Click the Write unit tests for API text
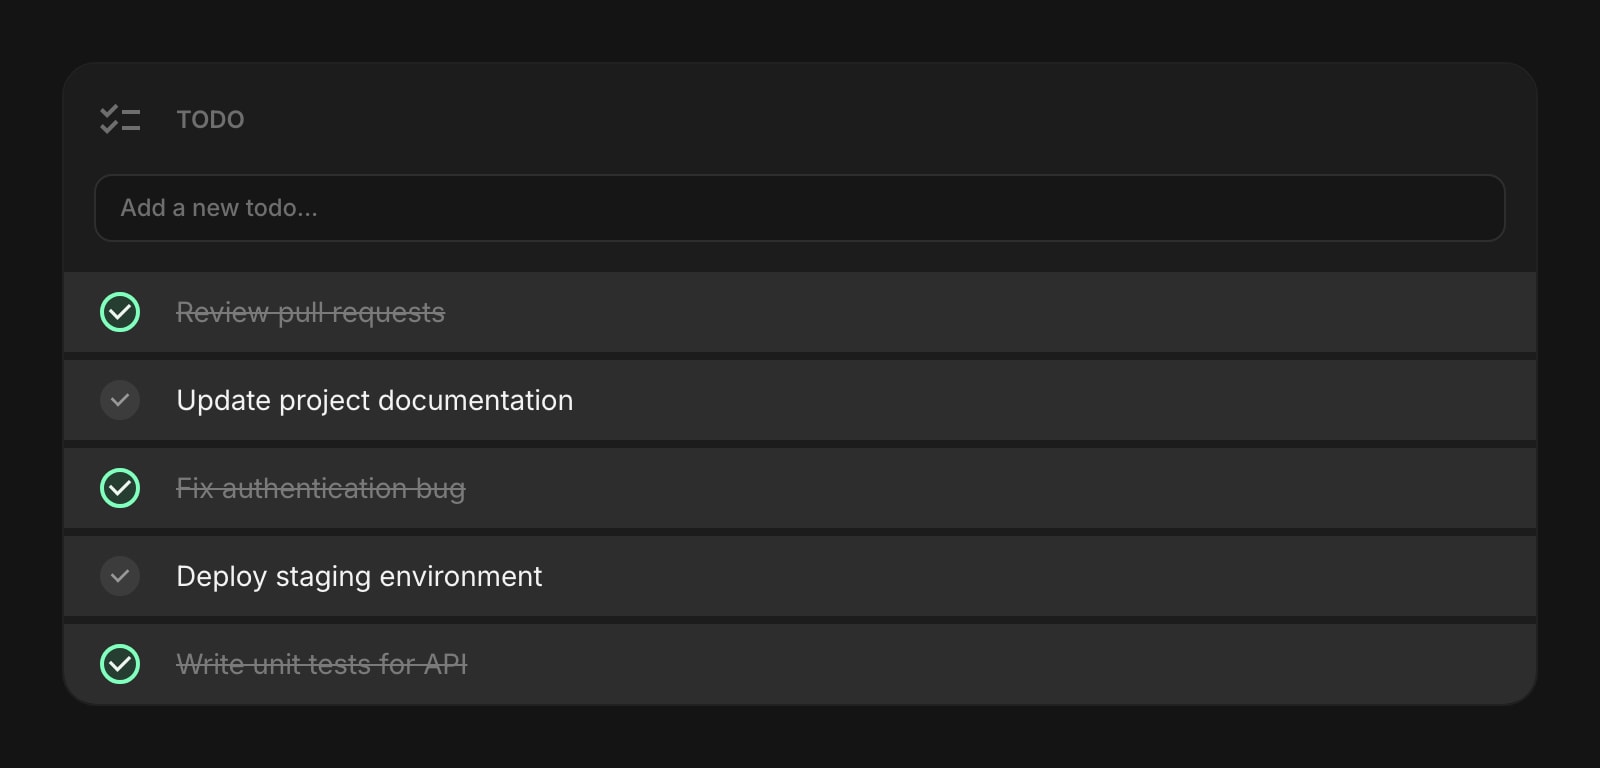The image size is (1600, 768). click(321, 664)
